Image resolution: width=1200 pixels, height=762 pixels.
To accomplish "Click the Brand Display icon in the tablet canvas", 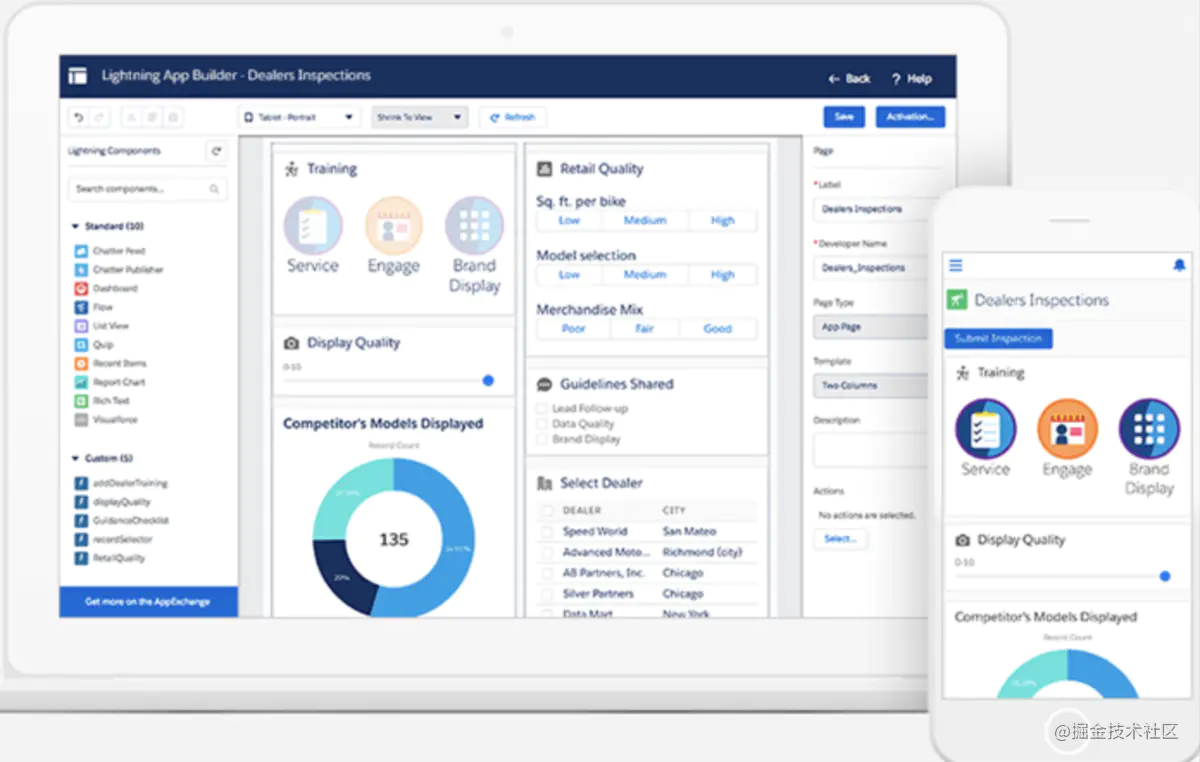I will (x=474, y=225).
